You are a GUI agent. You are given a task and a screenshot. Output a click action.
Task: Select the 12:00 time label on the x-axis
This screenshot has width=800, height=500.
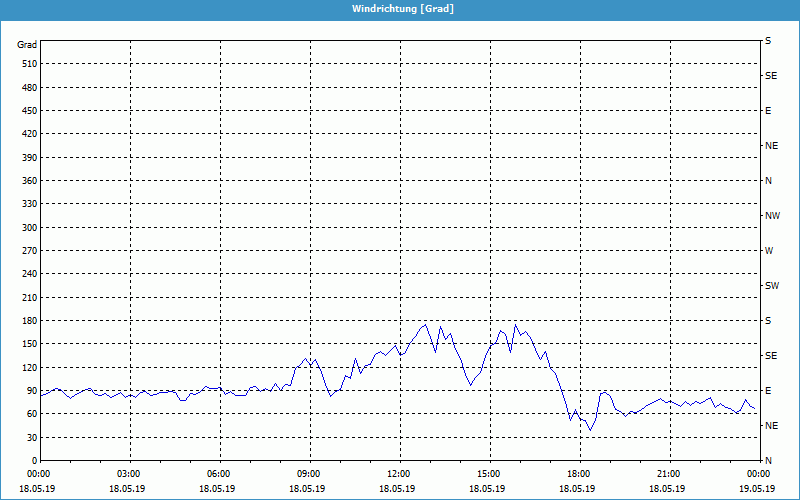tap(399, 474)
